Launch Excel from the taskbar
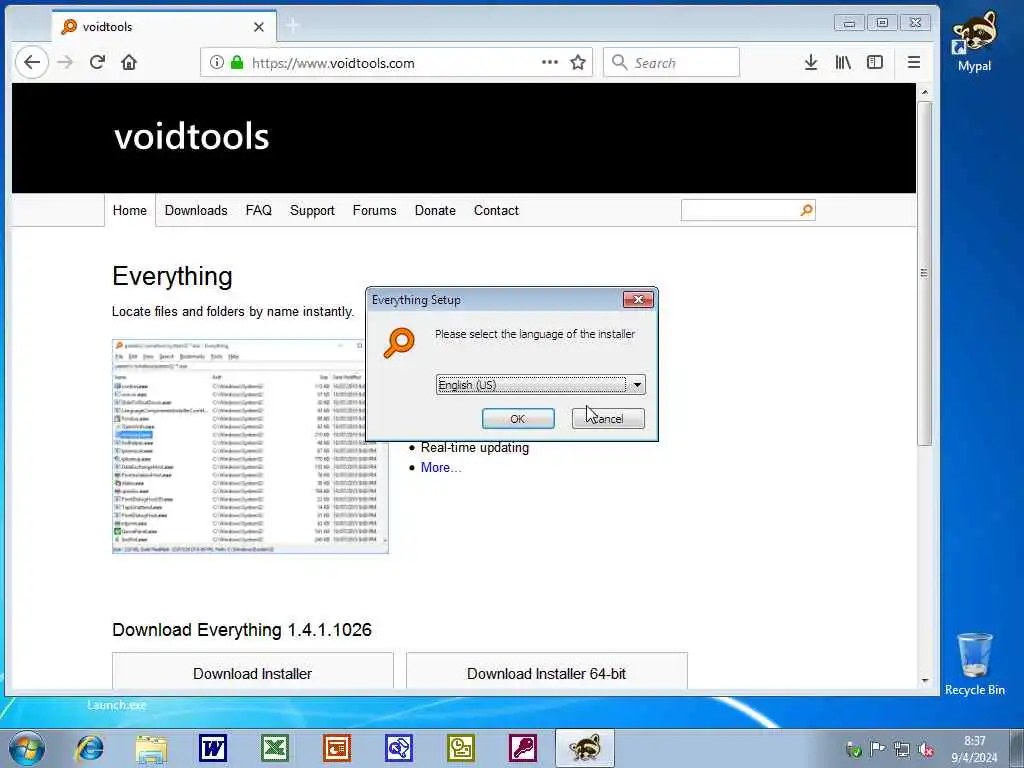1024x768 pixels. click(275, 748)
